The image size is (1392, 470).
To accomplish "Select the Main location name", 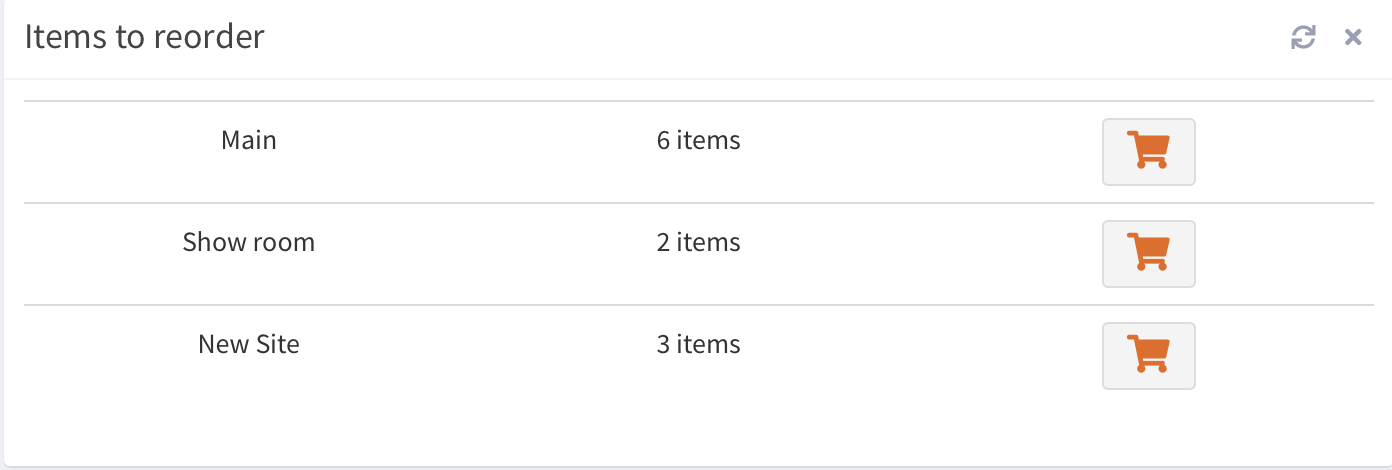I will [249, 141].
